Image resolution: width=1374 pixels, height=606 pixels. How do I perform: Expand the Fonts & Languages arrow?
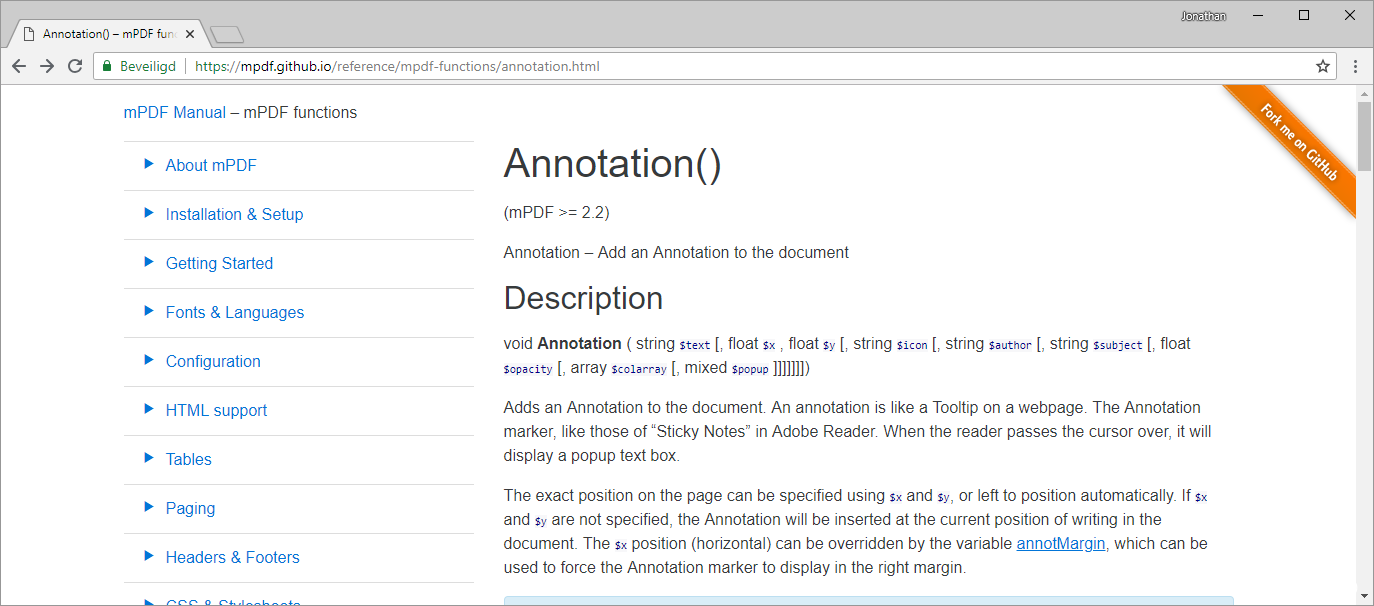(x=149, y=311)
